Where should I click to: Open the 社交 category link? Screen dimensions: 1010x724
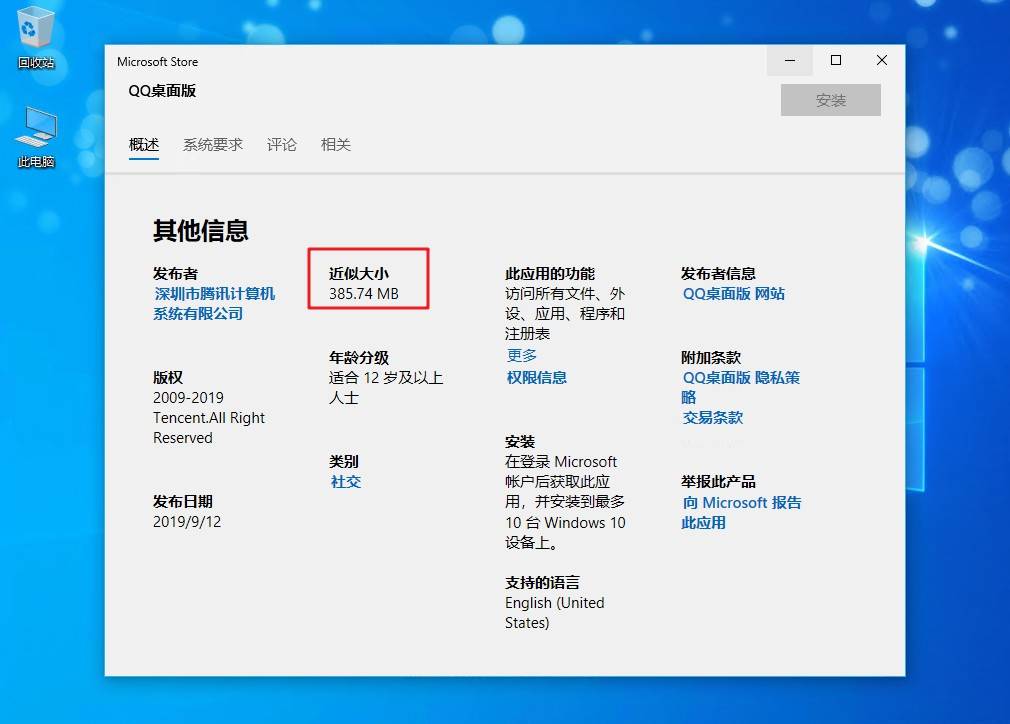click(x=346, y=482)
